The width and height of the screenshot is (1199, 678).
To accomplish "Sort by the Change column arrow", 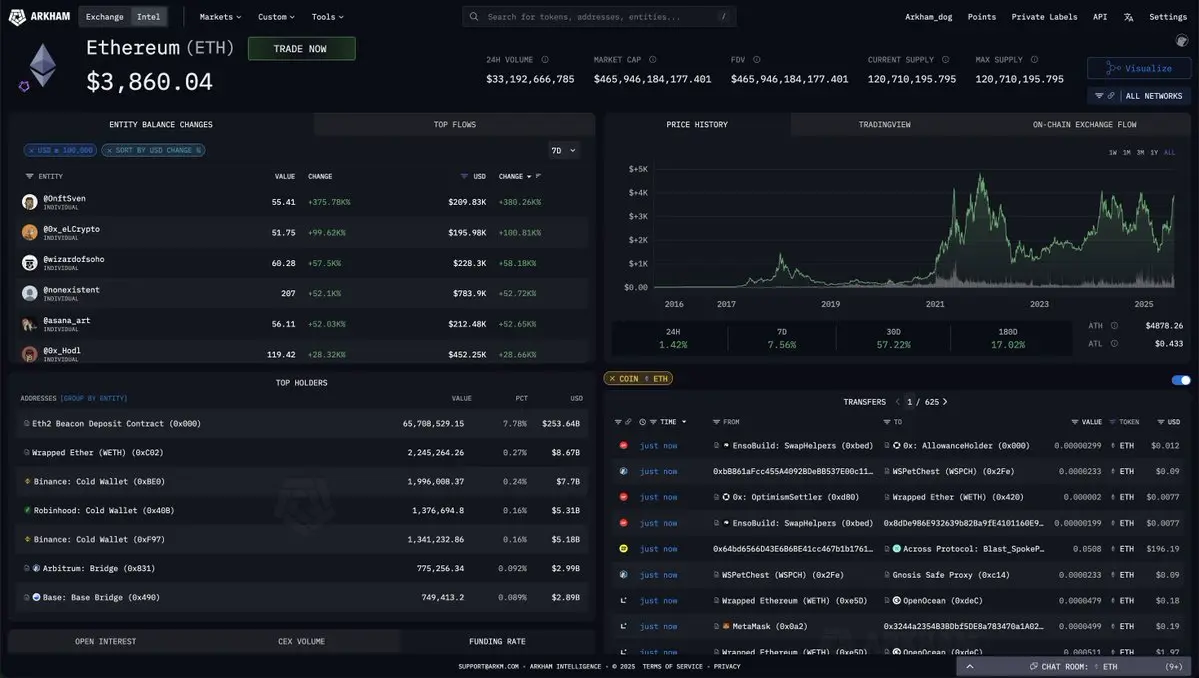I will pyautogui.click(x=529, y=177).
